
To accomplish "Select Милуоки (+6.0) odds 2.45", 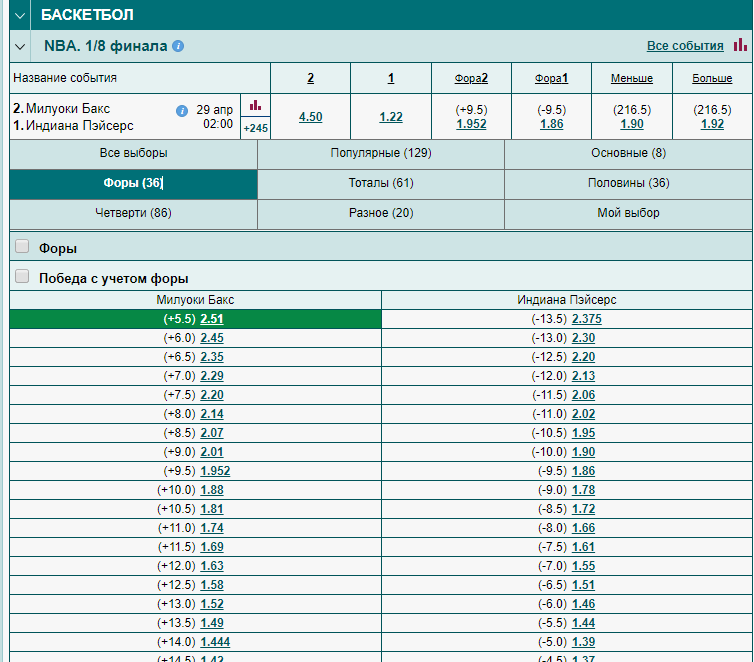I will point(212,338).
